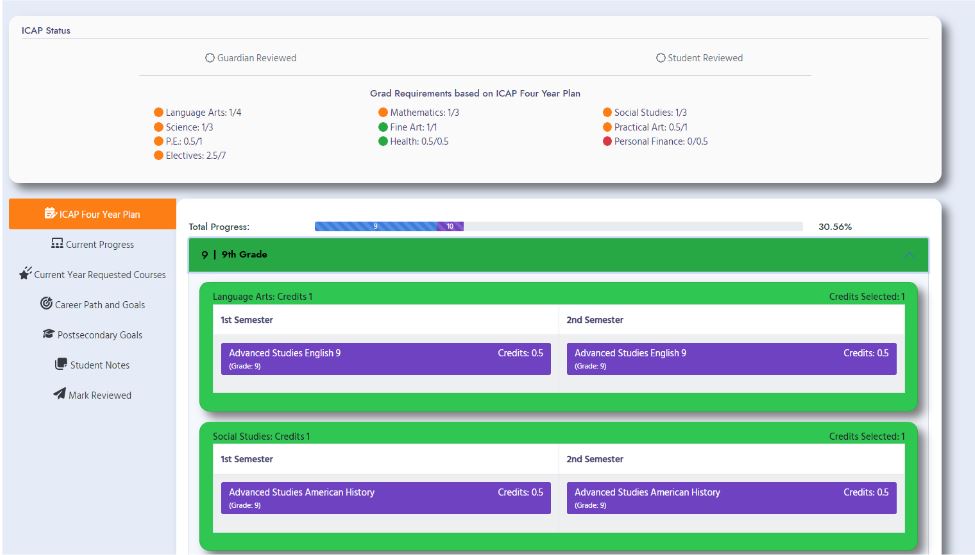Viewport: 975px width, 555px height.
Task: Collapse the 9th Grade section chevron
Action: (909, 255)
